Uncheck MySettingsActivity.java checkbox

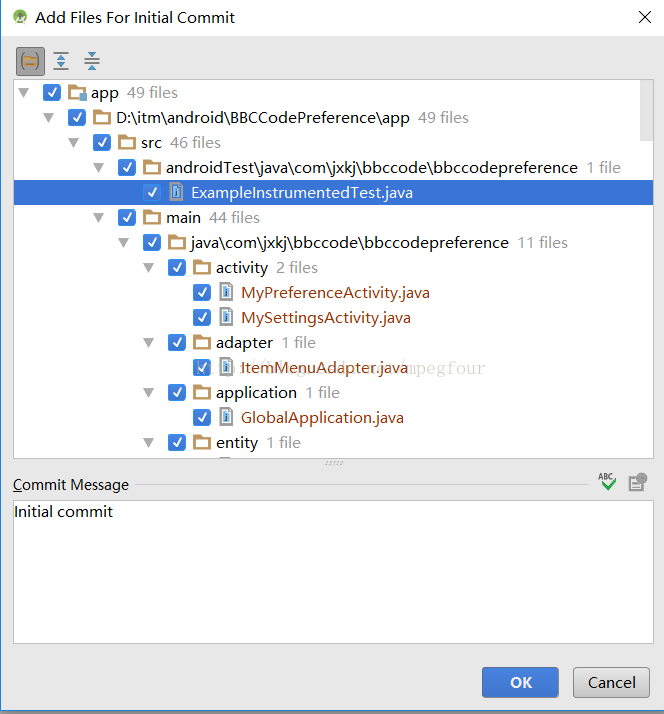[202, 317]
